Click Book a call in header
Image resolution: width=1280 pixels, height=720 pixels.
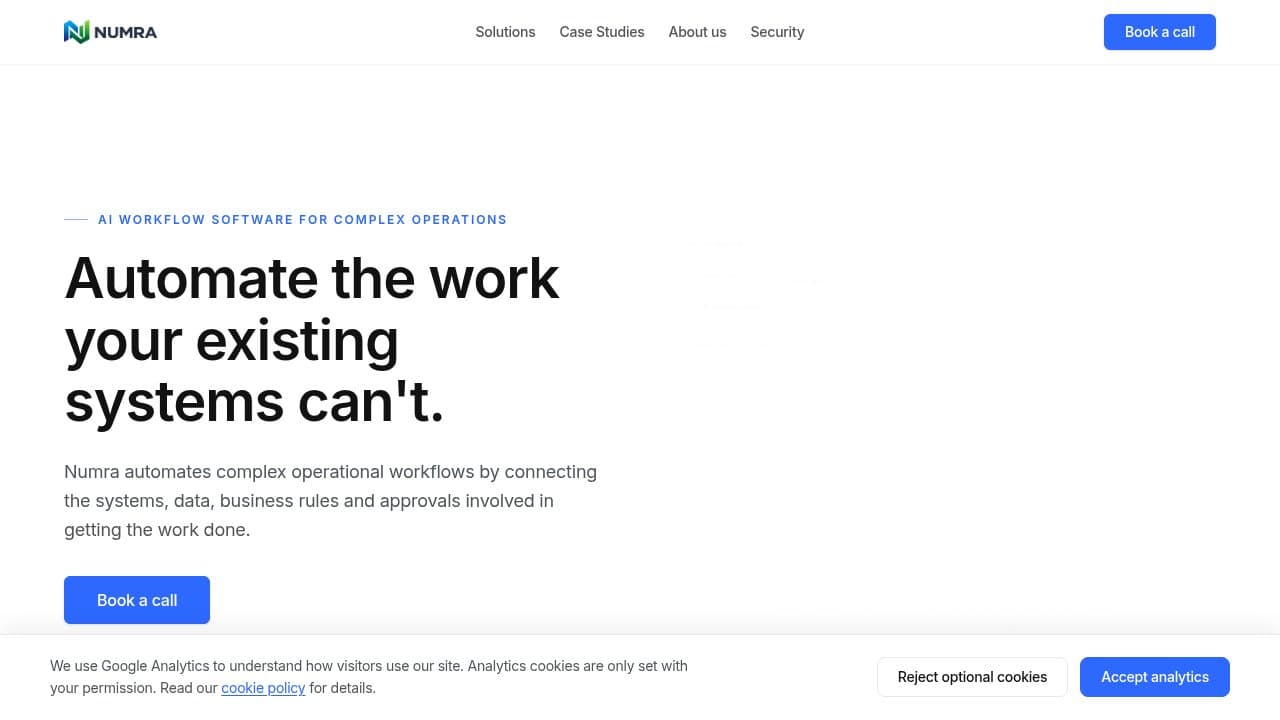(x=1160, y=32)
